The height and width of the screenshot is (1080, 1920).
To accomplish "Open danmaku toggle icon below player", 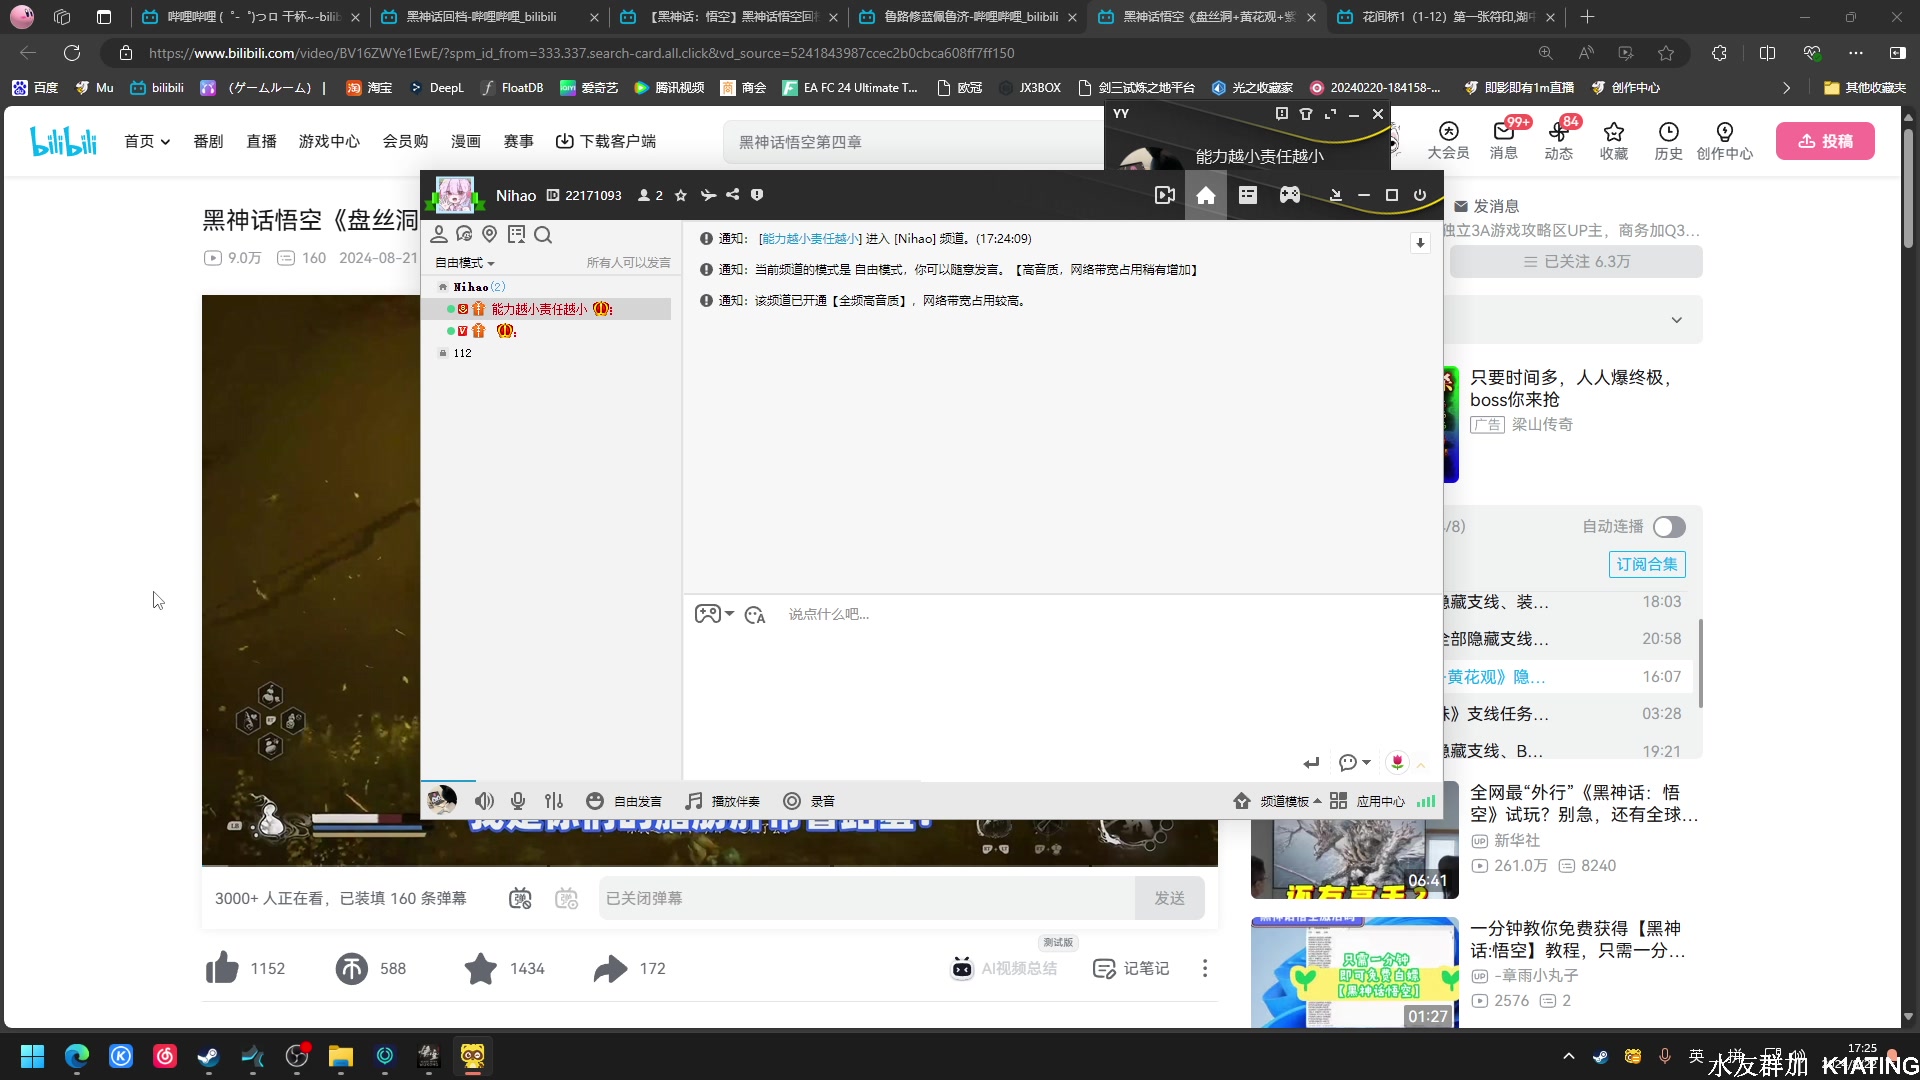I will [520, 898].
